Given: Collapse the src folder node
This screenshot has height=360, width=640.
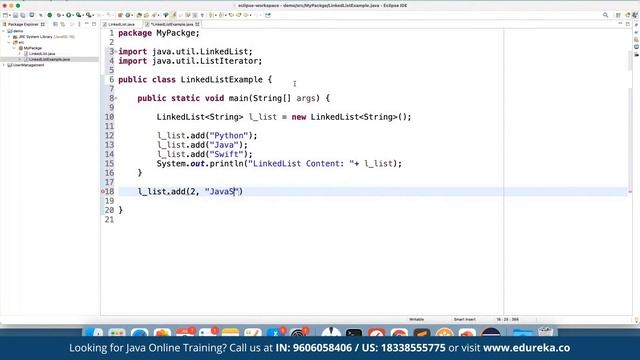Looking at the screenshot, I should [9, 42].
